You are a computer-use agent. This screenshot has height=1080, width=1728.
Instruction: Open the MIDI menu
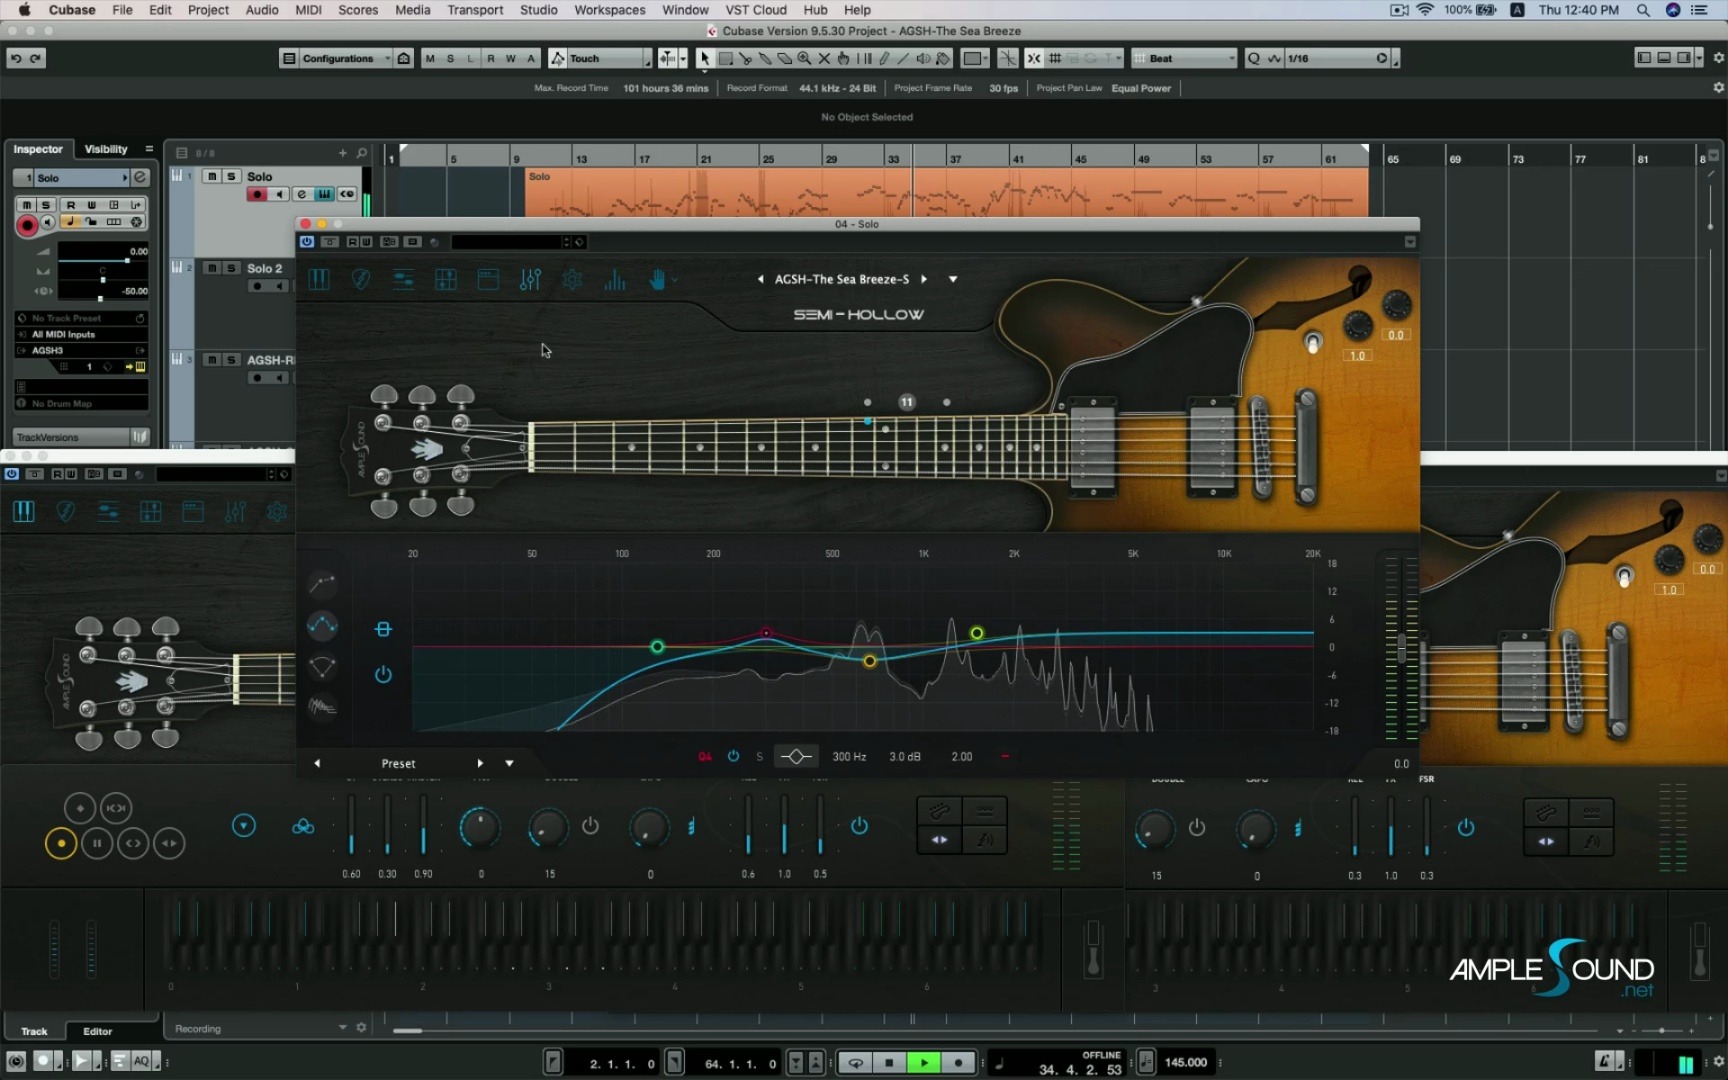308,10
